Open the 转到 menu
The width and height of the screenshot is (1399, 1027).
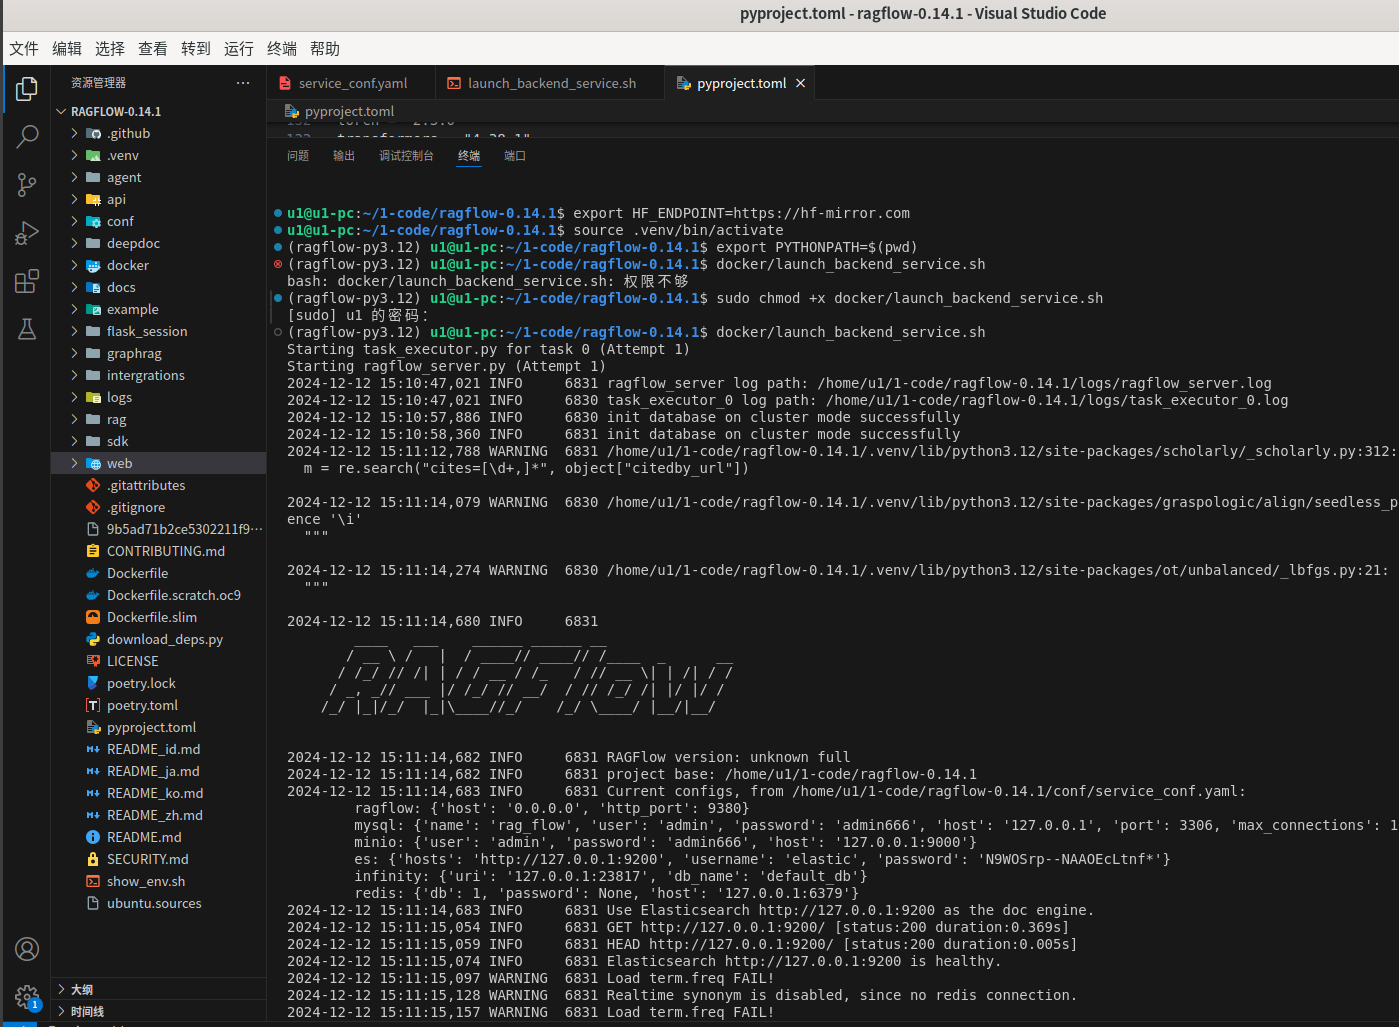196,48
